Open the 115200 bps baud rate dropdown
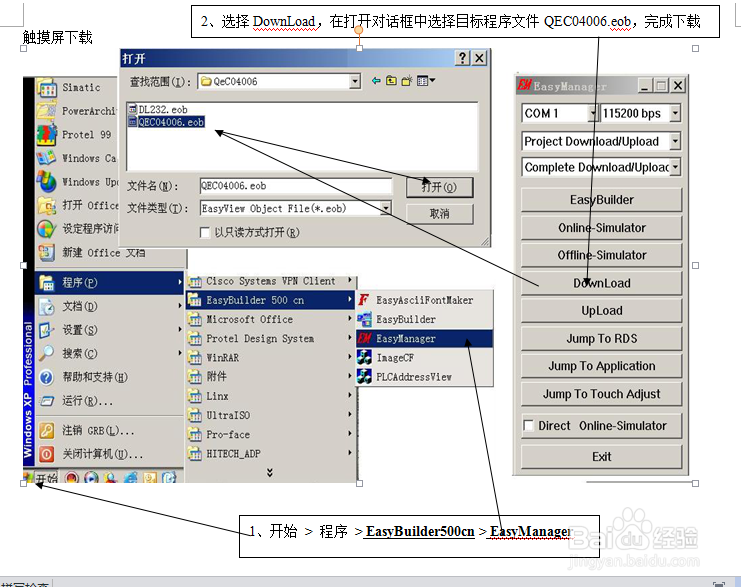This screenshot has height=587, width=741. [675, 113]
